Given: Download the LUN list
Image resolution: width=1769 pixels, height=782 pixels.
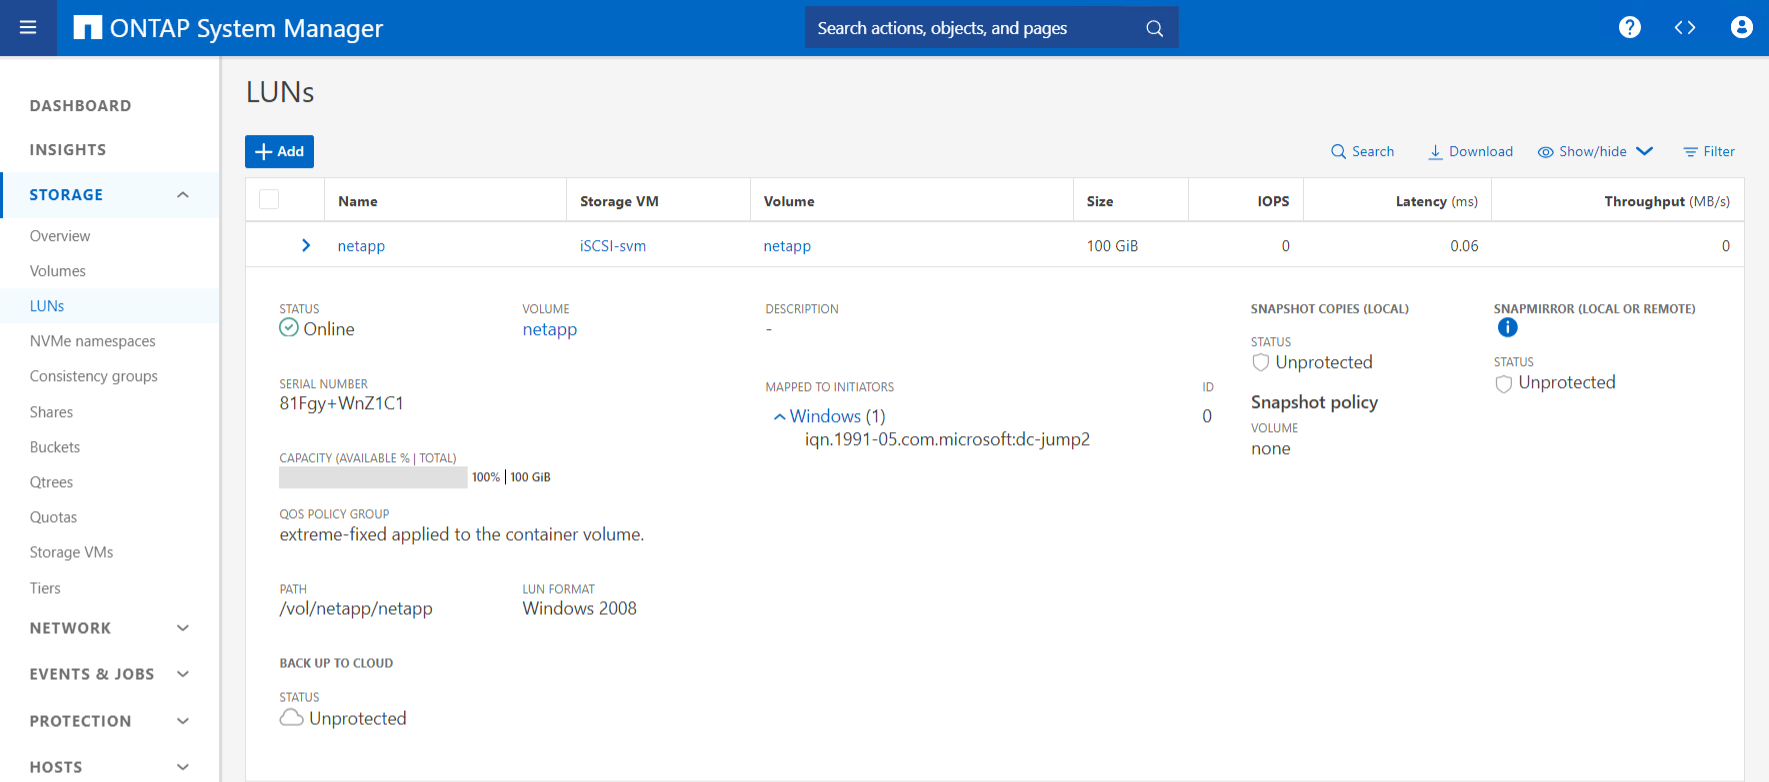Looking at the screenshot, I should click(1470, 151).
